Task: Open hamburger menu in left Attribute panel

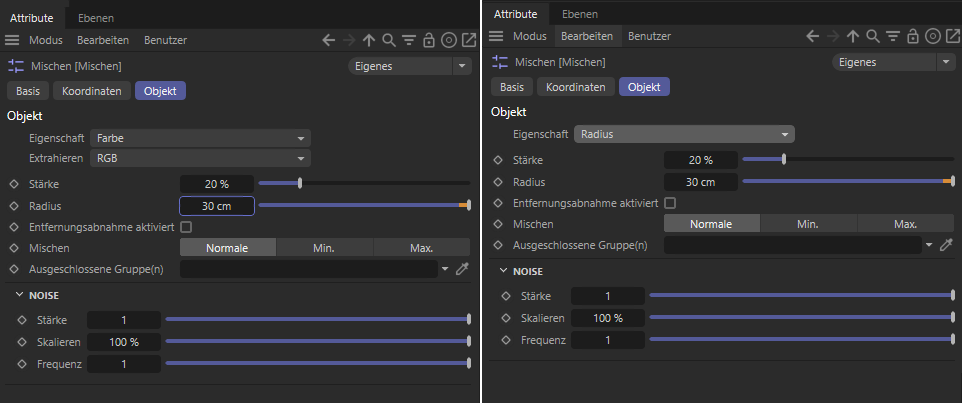Action: (x=12, y=40)
